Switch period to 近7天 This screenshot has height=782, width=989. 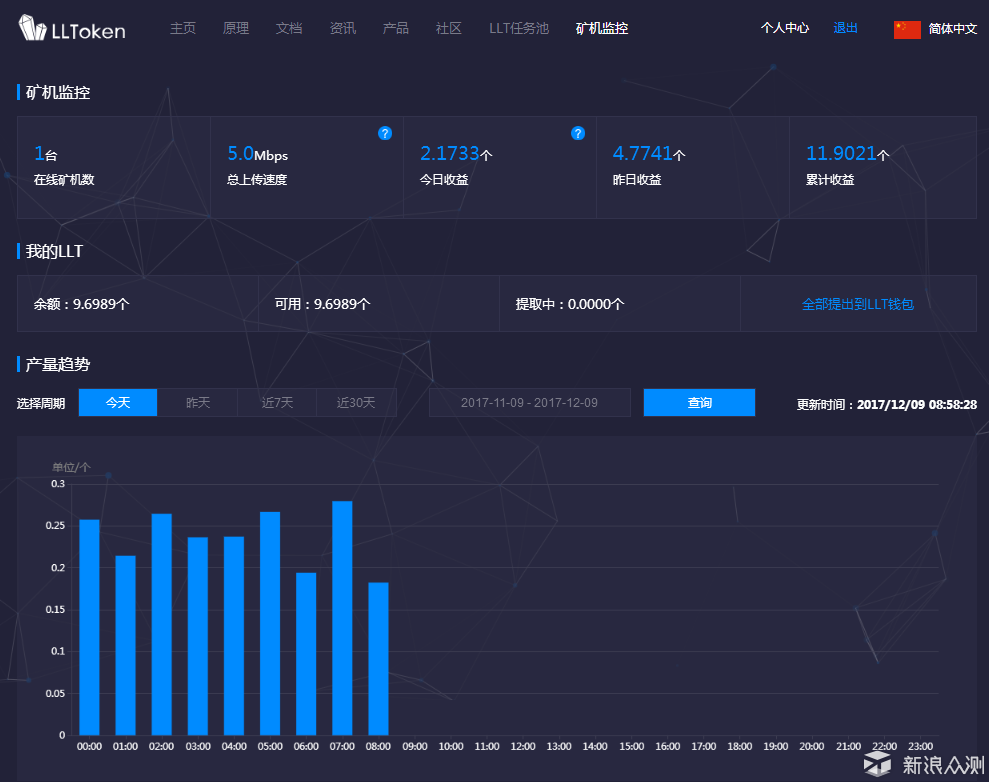point(277,403)
